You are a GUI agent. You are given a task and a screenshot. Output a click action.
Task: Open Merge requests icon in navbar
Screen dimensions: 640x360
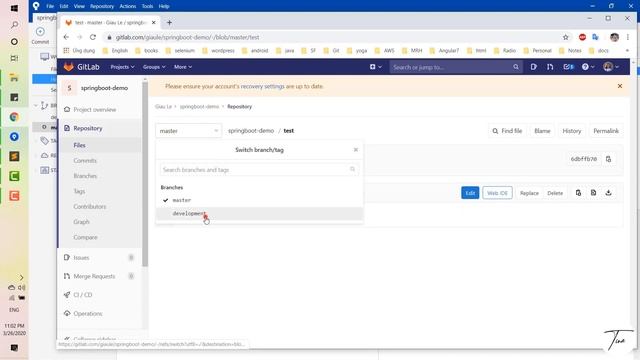click(550, 67)
